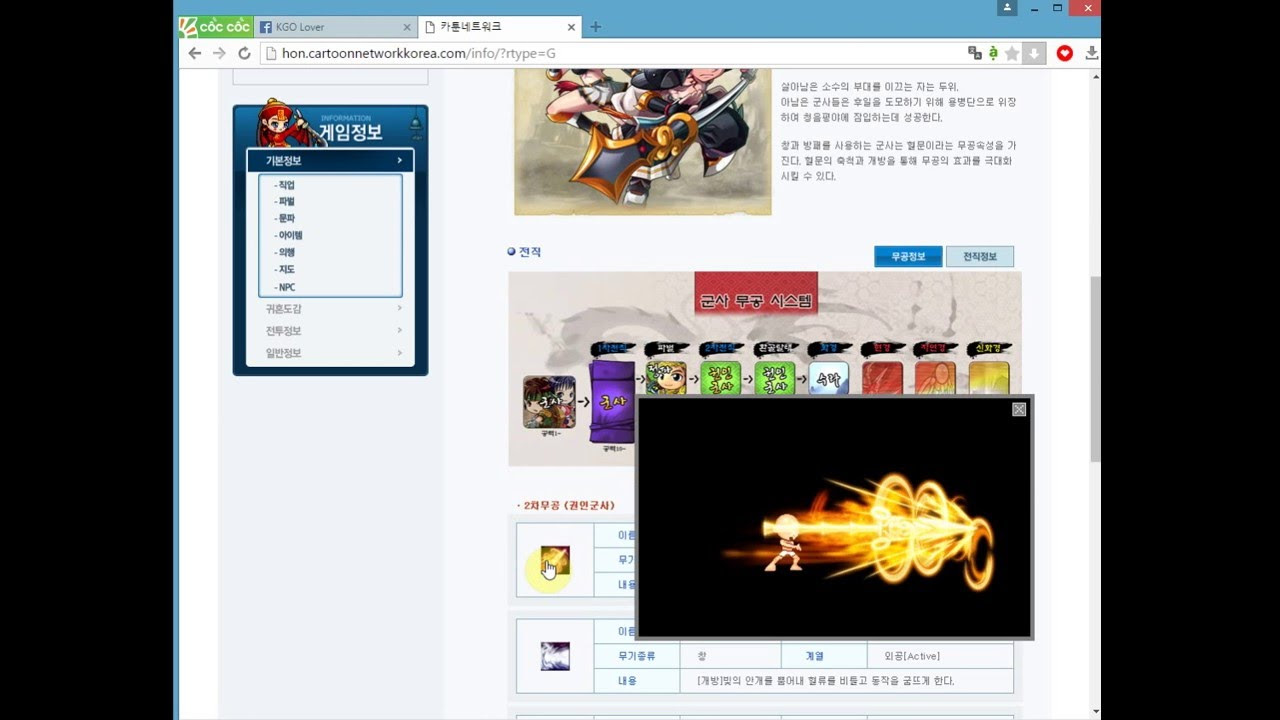
Task: Click the red icon under 현경
Action: coord(882,379)
